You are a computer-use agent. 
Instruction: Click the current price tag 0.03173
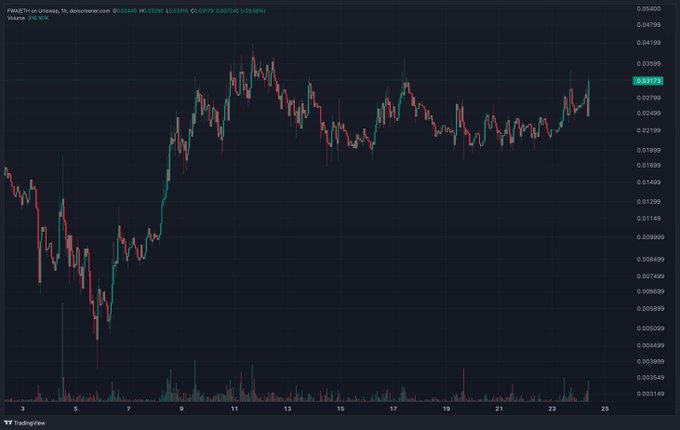point(648,81)
